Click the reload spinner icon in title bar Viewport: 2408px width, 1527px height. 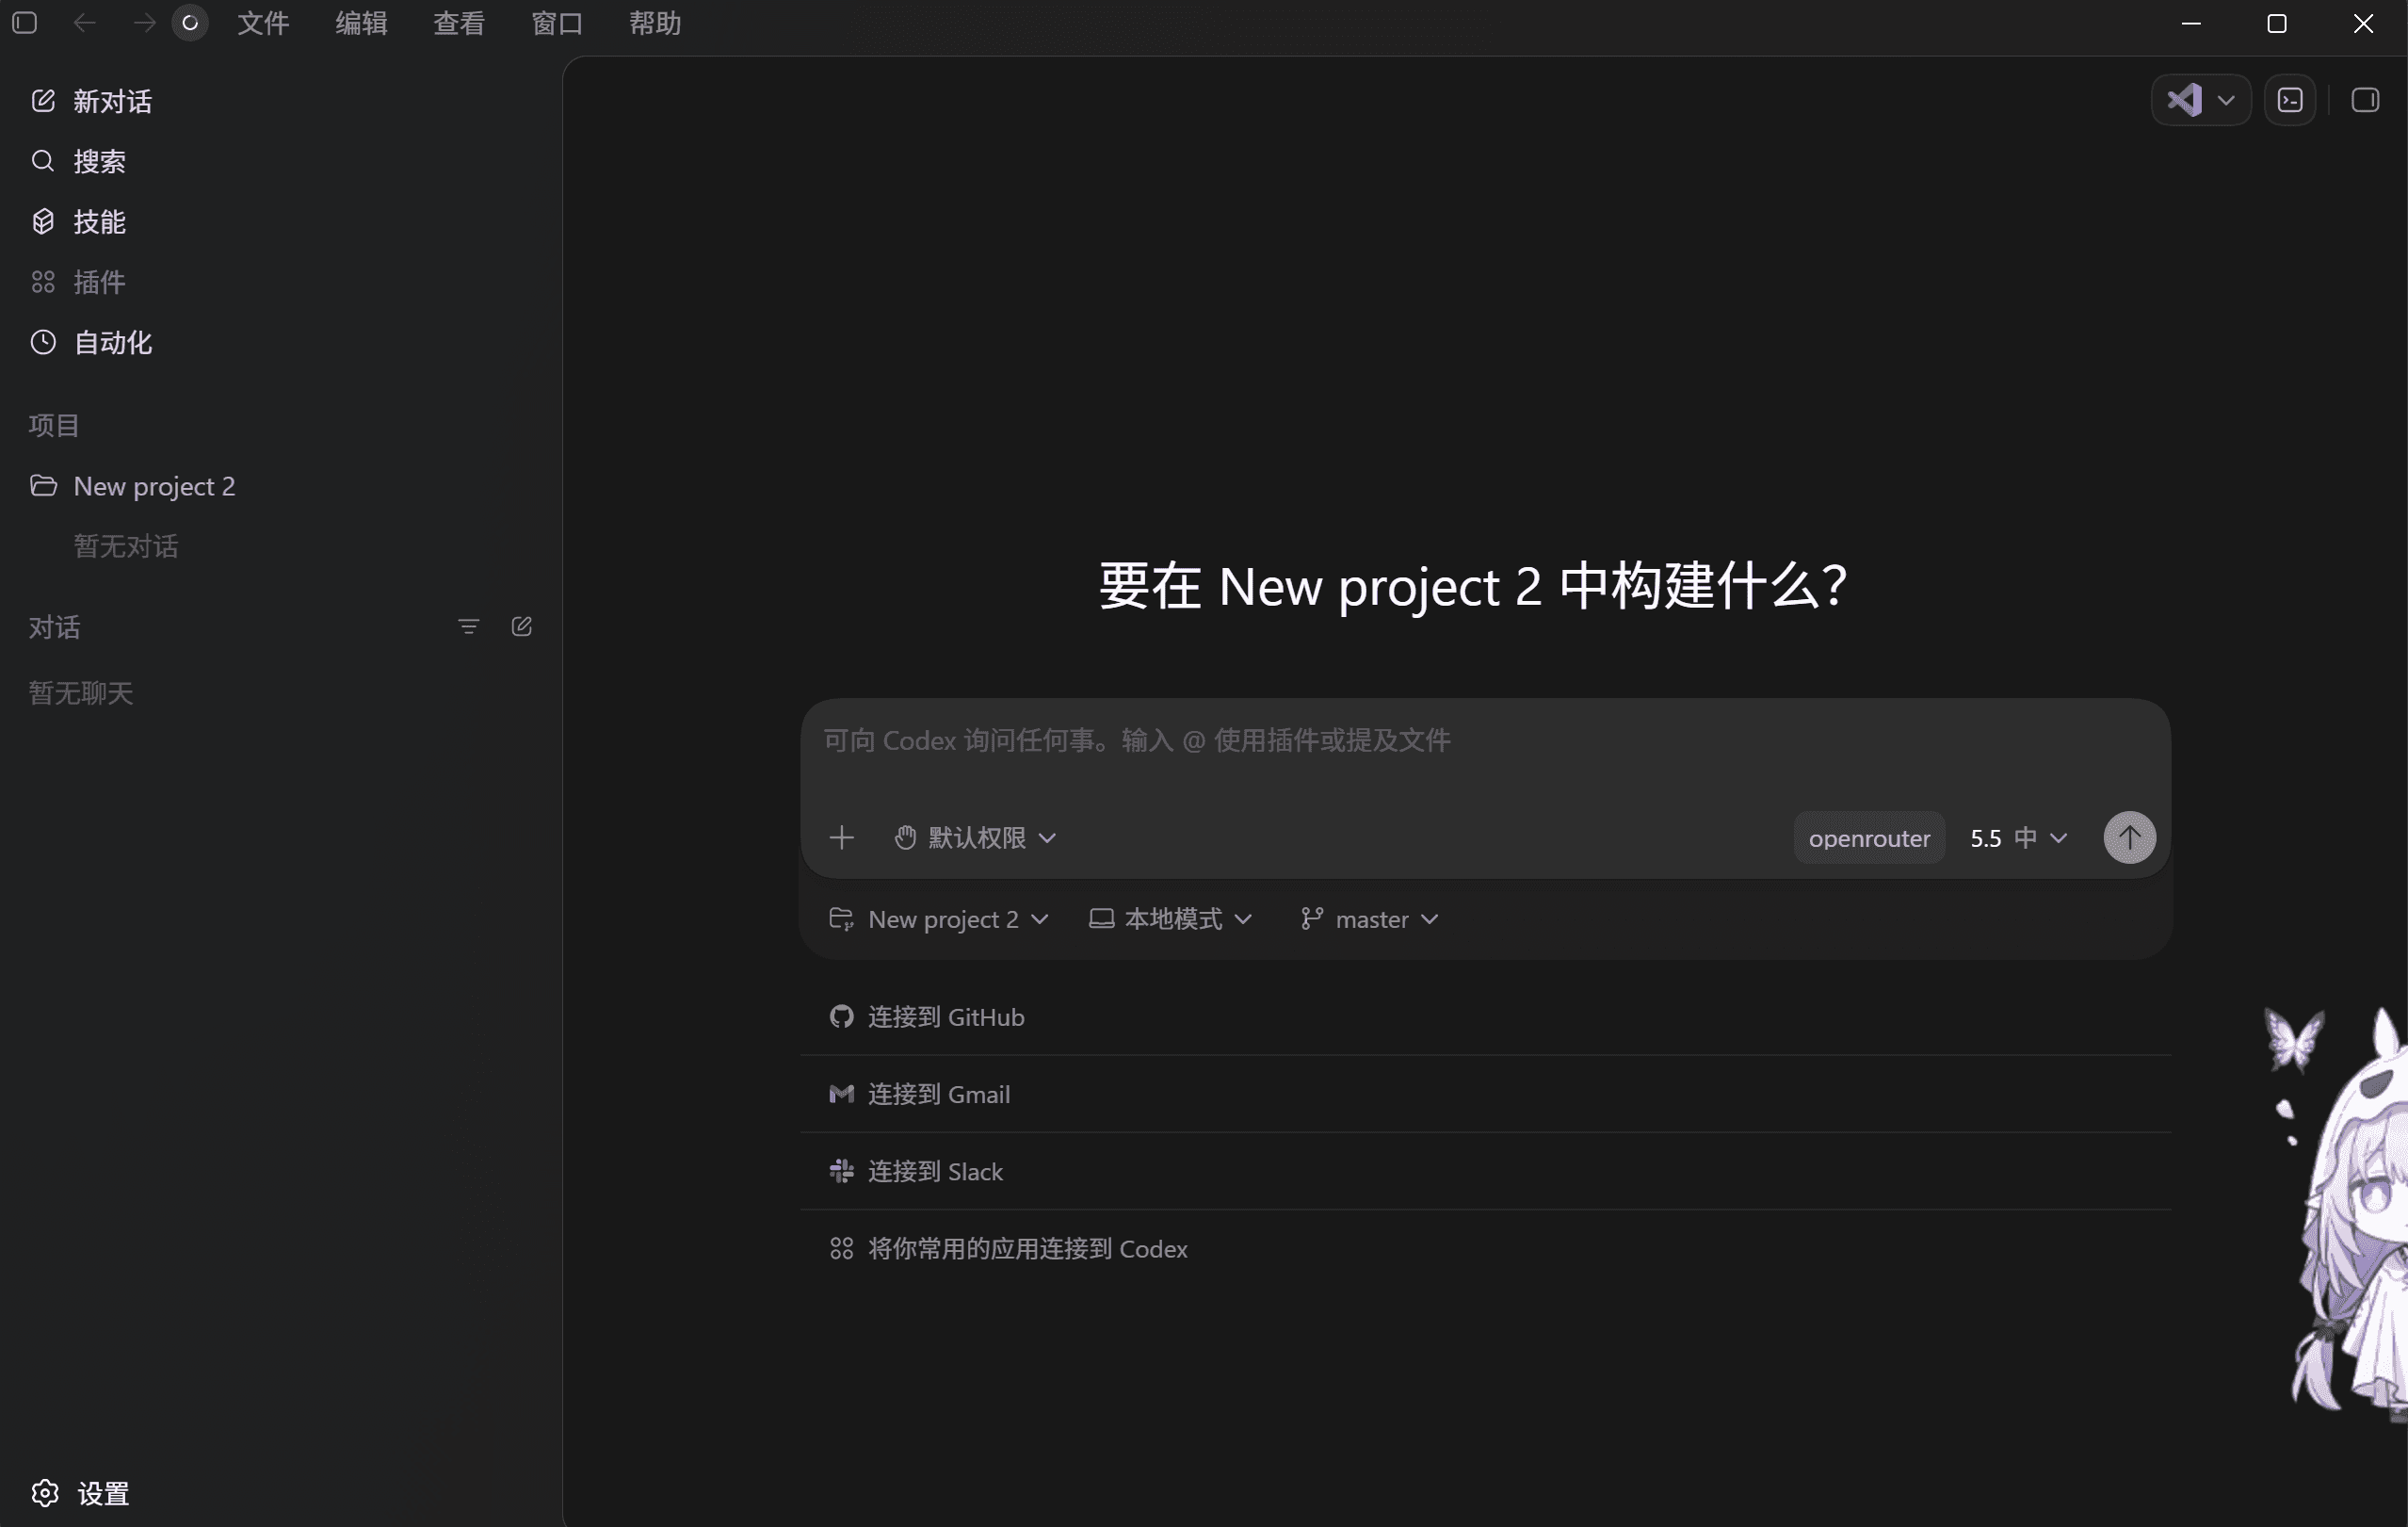click(x=190, y=22)
